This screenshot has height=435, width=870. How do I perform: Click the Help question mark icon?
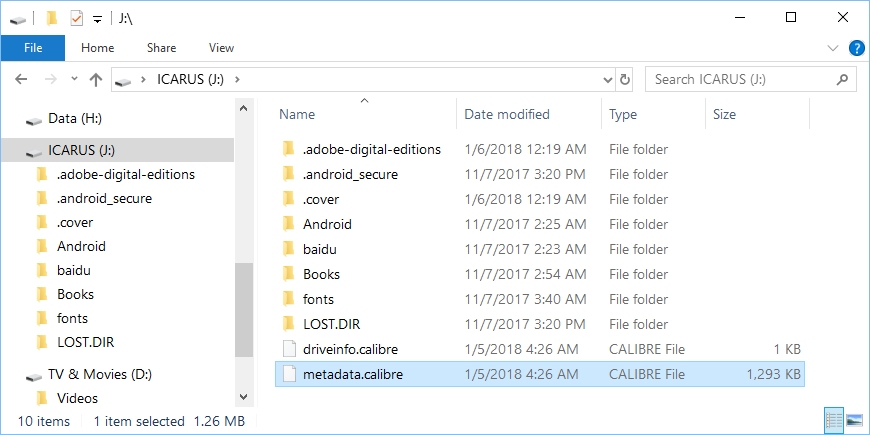click(x=856, y=48)
